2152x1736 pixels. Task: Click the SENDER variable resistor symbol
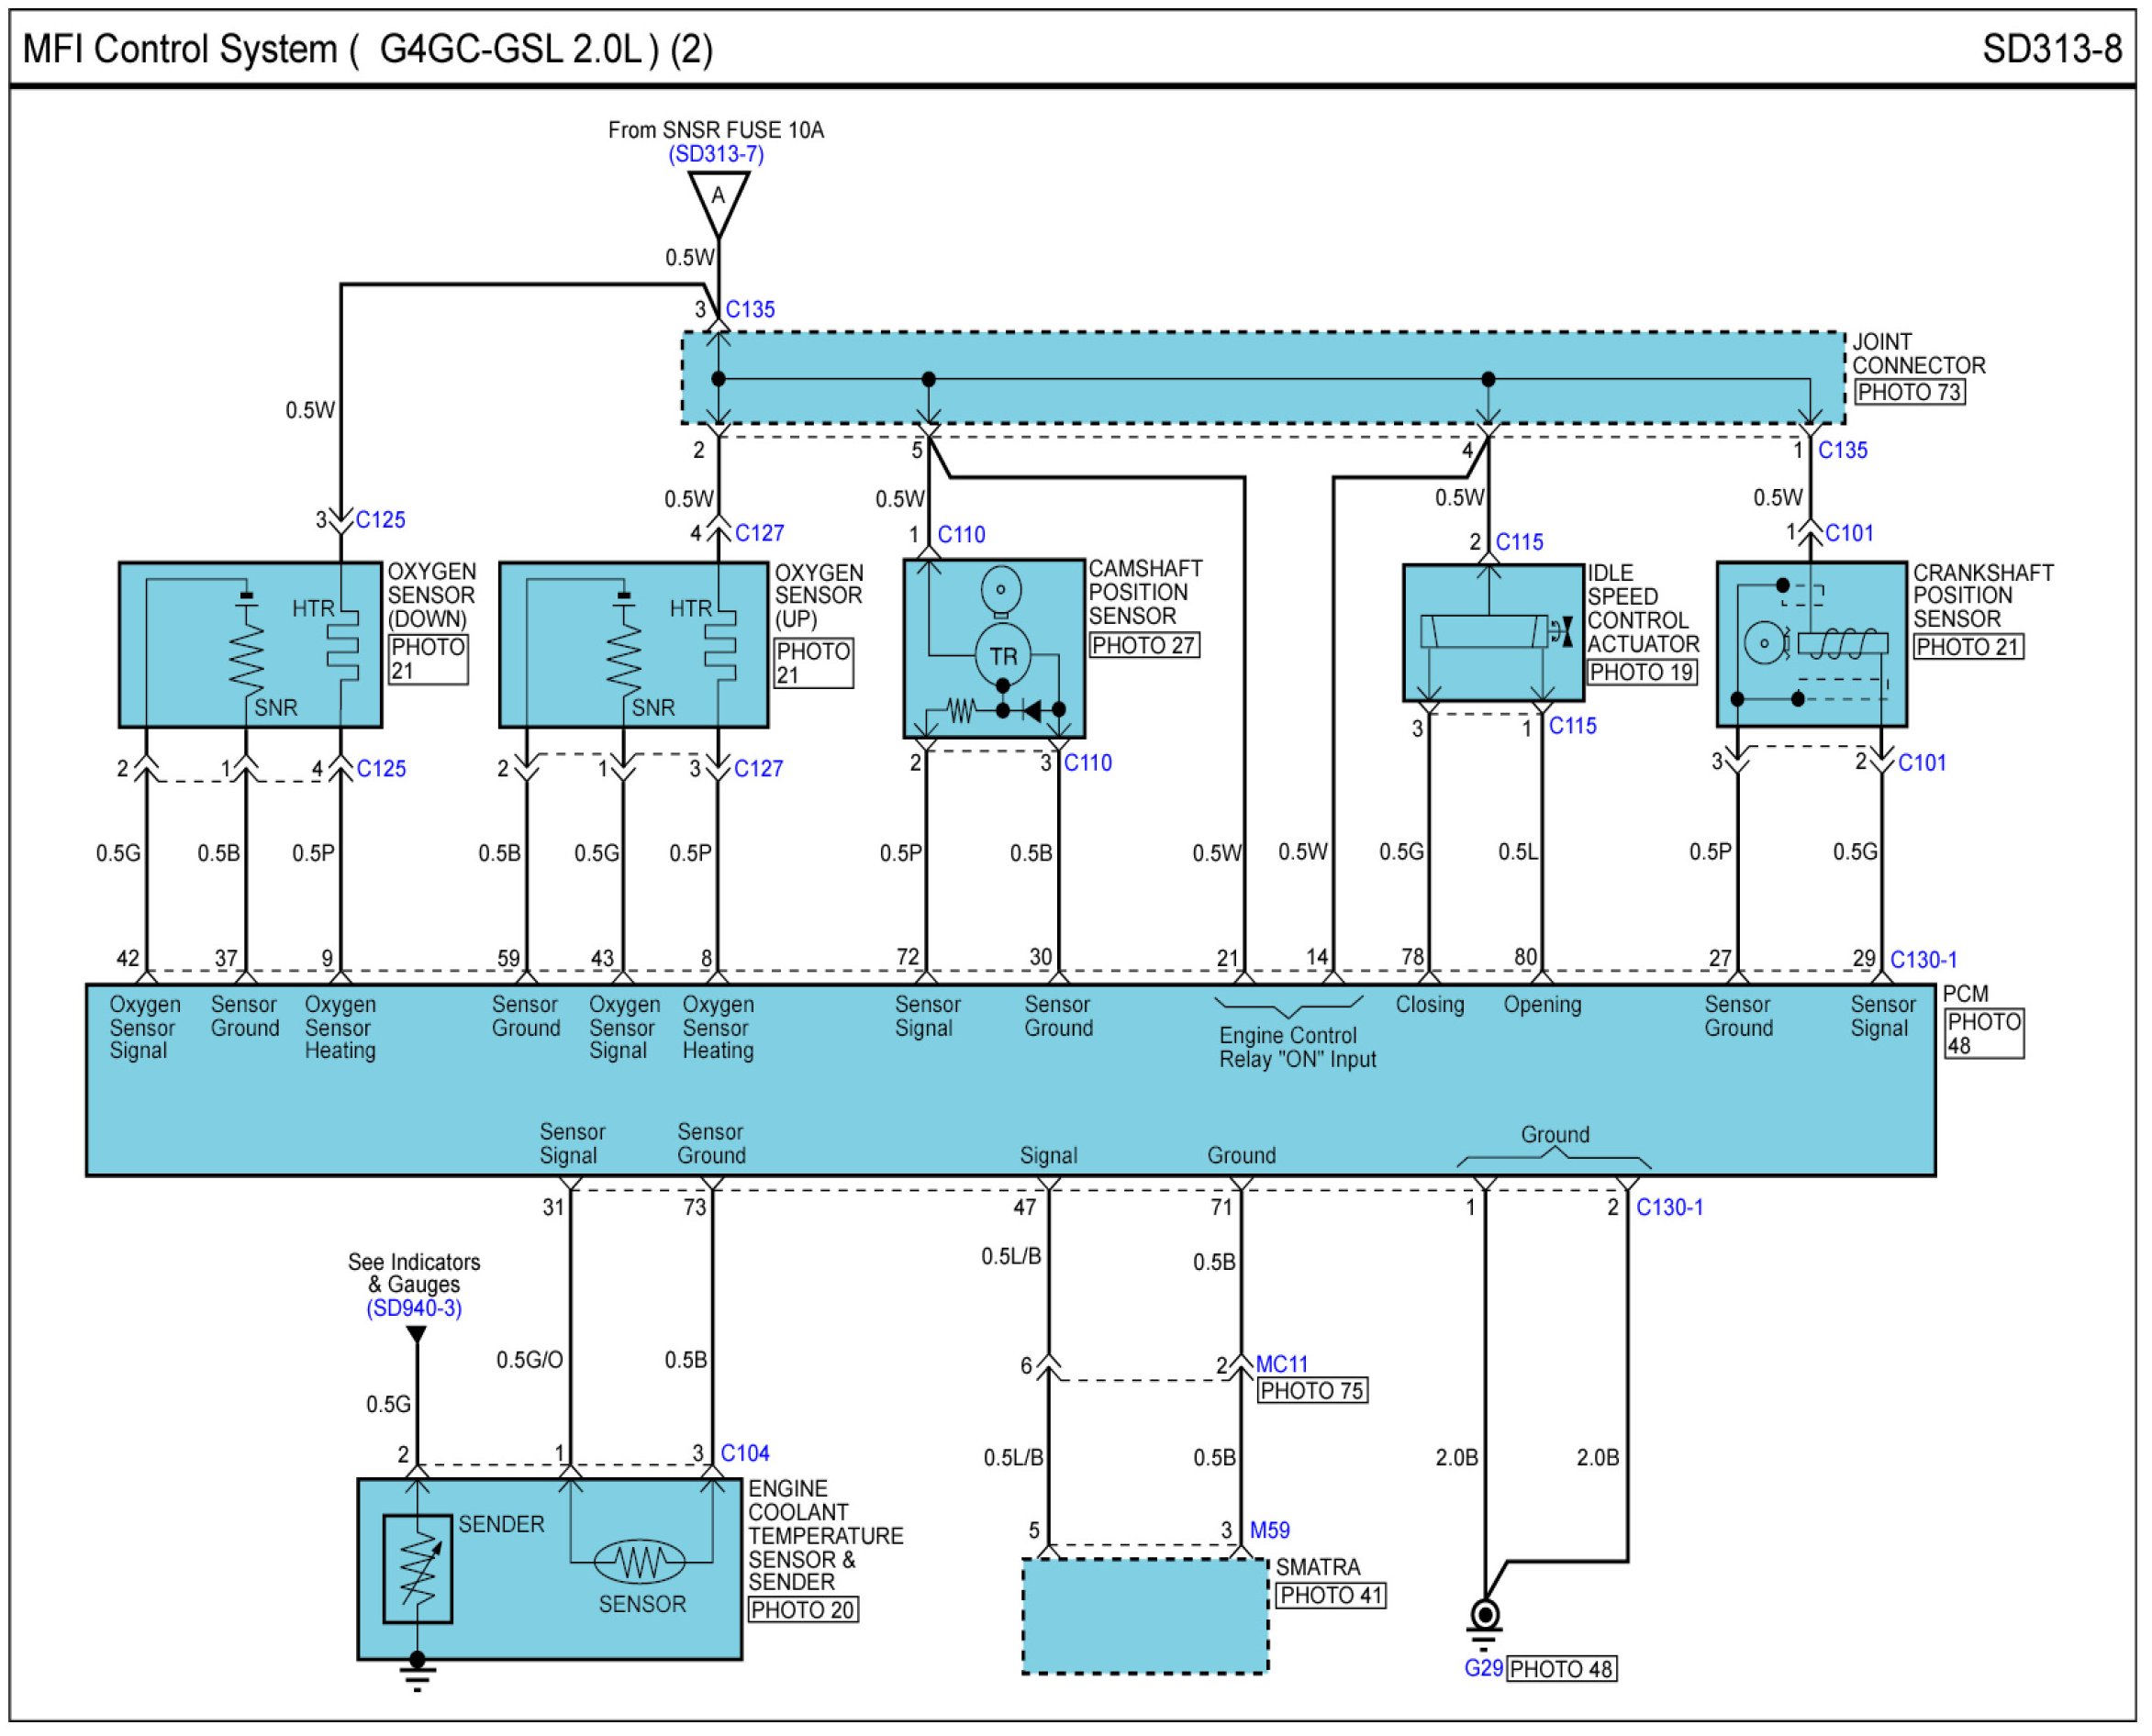(418, 1569)
